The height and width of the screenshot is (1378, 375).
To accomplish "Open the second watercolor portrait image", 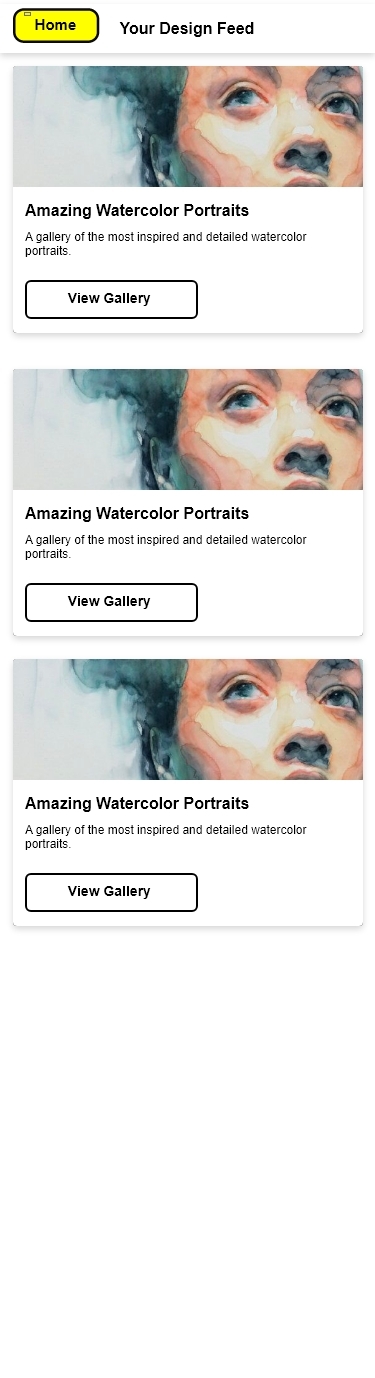I will tap(188, 429).
